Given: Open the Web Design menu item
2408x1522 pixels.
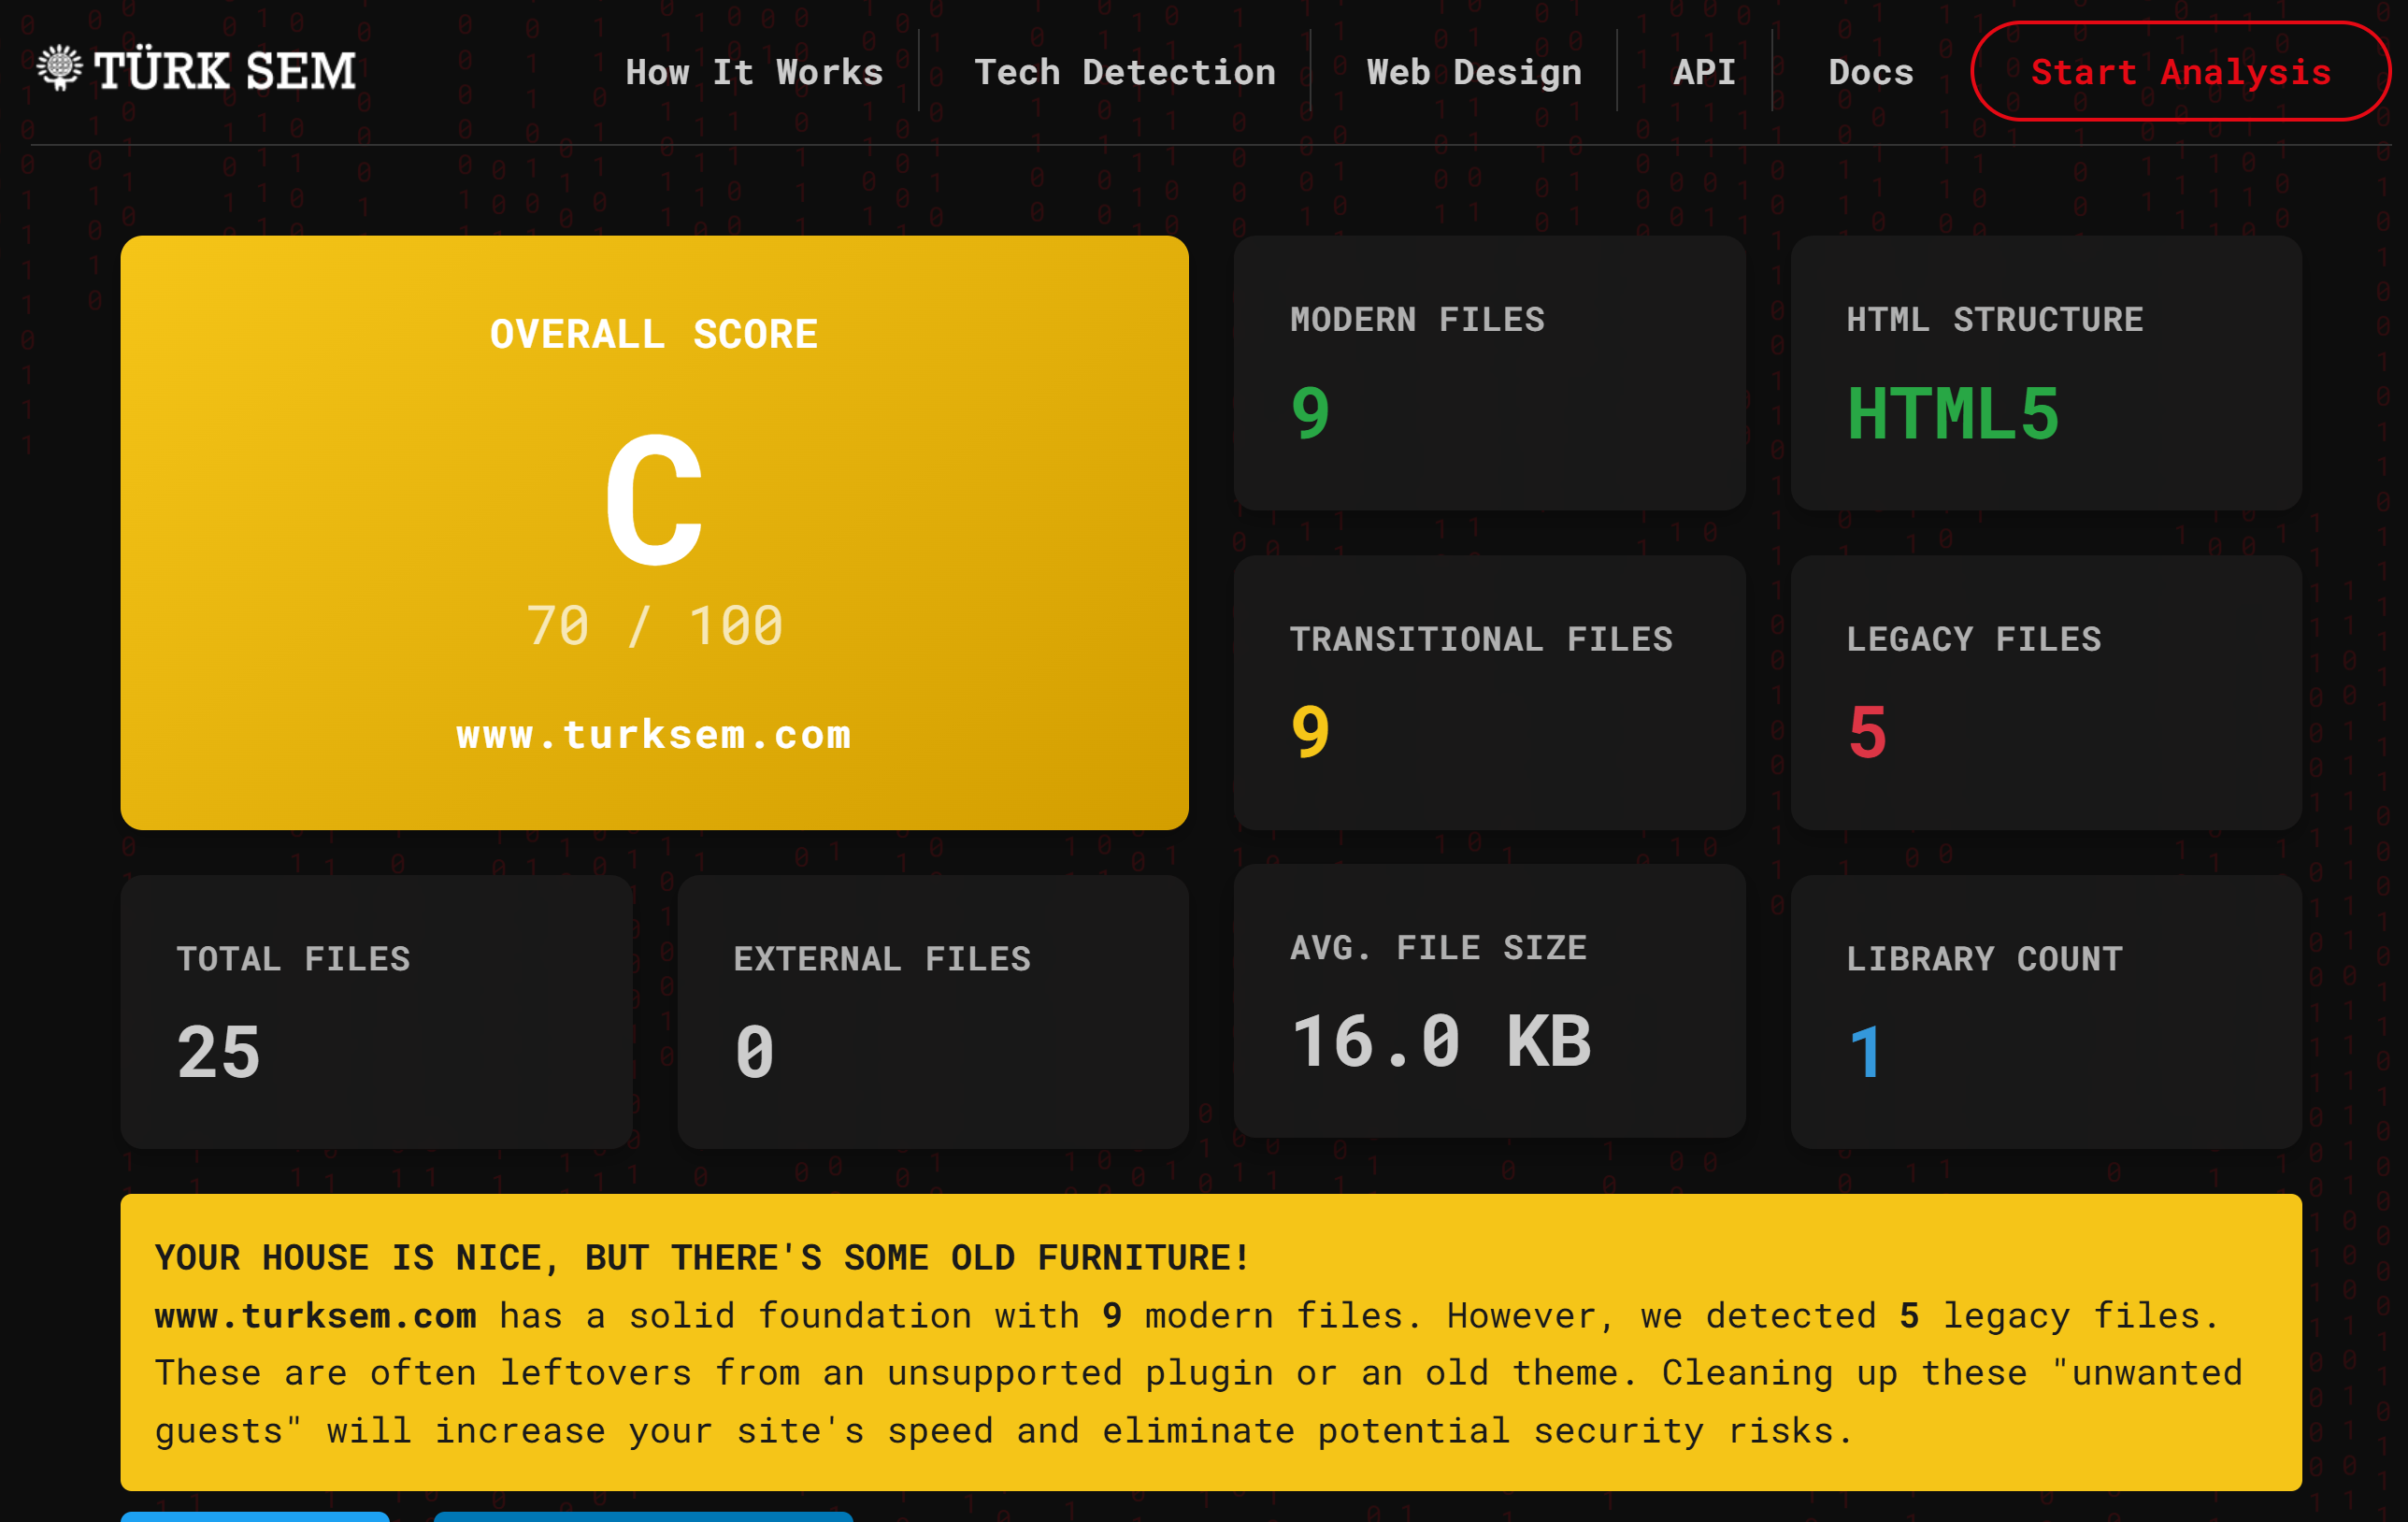Looking at the screenshot, I should pos(1474,72).
